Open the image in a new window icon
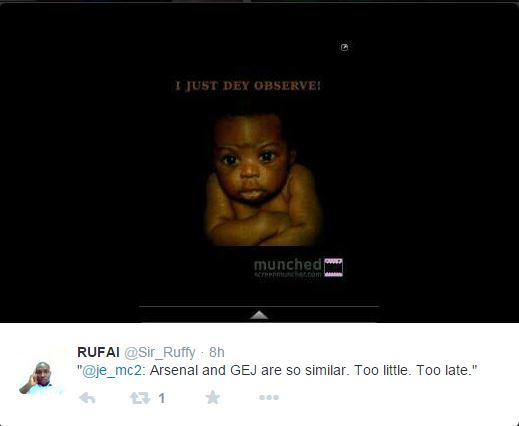 [x=344, y=47]
